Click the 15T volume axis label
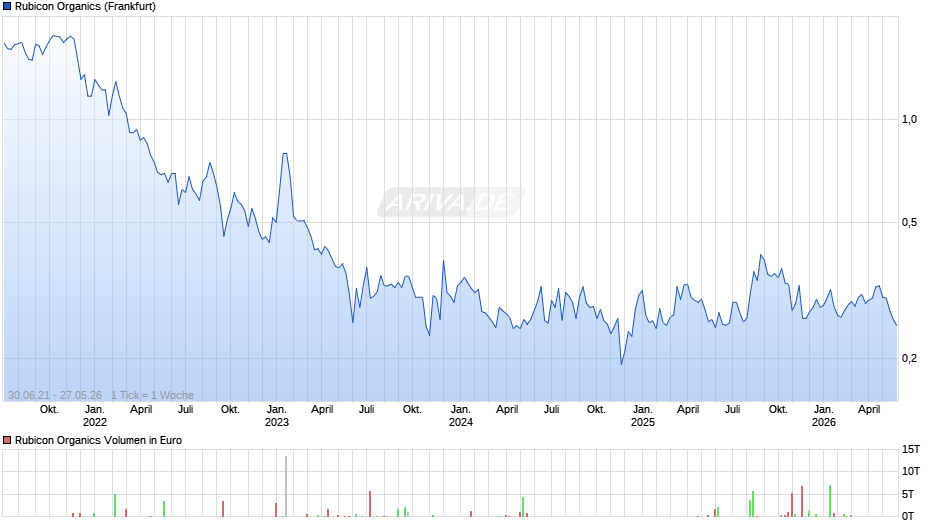 coord(911,449)
